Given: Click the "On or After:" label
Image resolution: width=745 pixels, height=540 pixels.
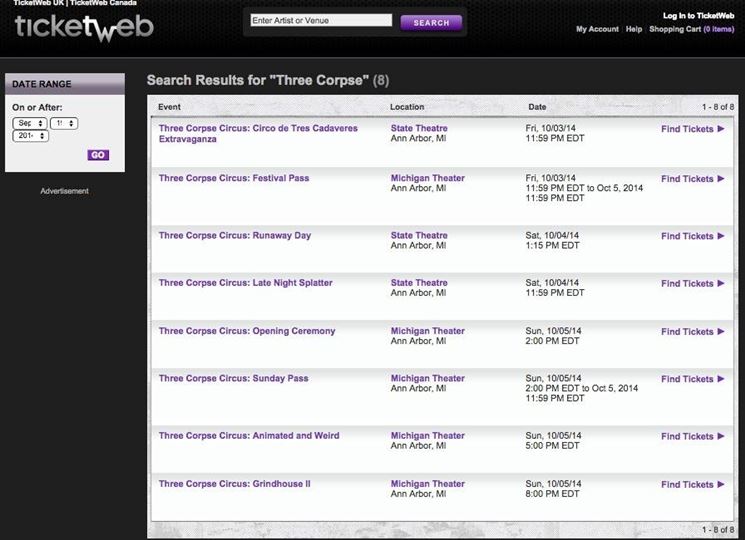Looking at the screenshot, I should click(37, 107).
